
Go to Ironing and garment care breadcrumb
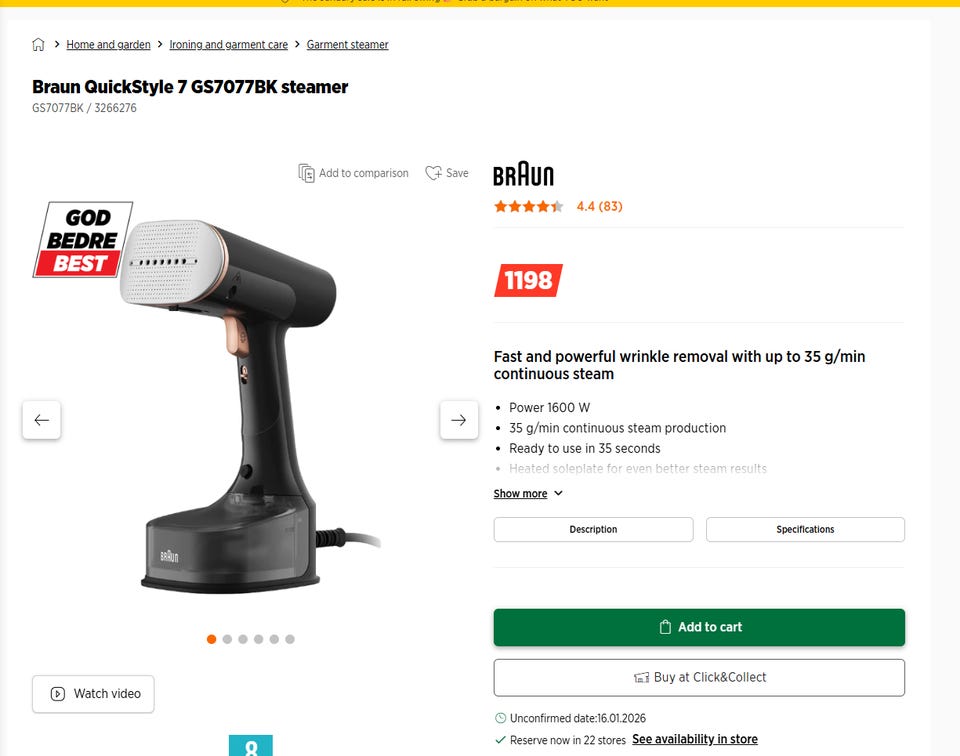click(x=228, y=45)
